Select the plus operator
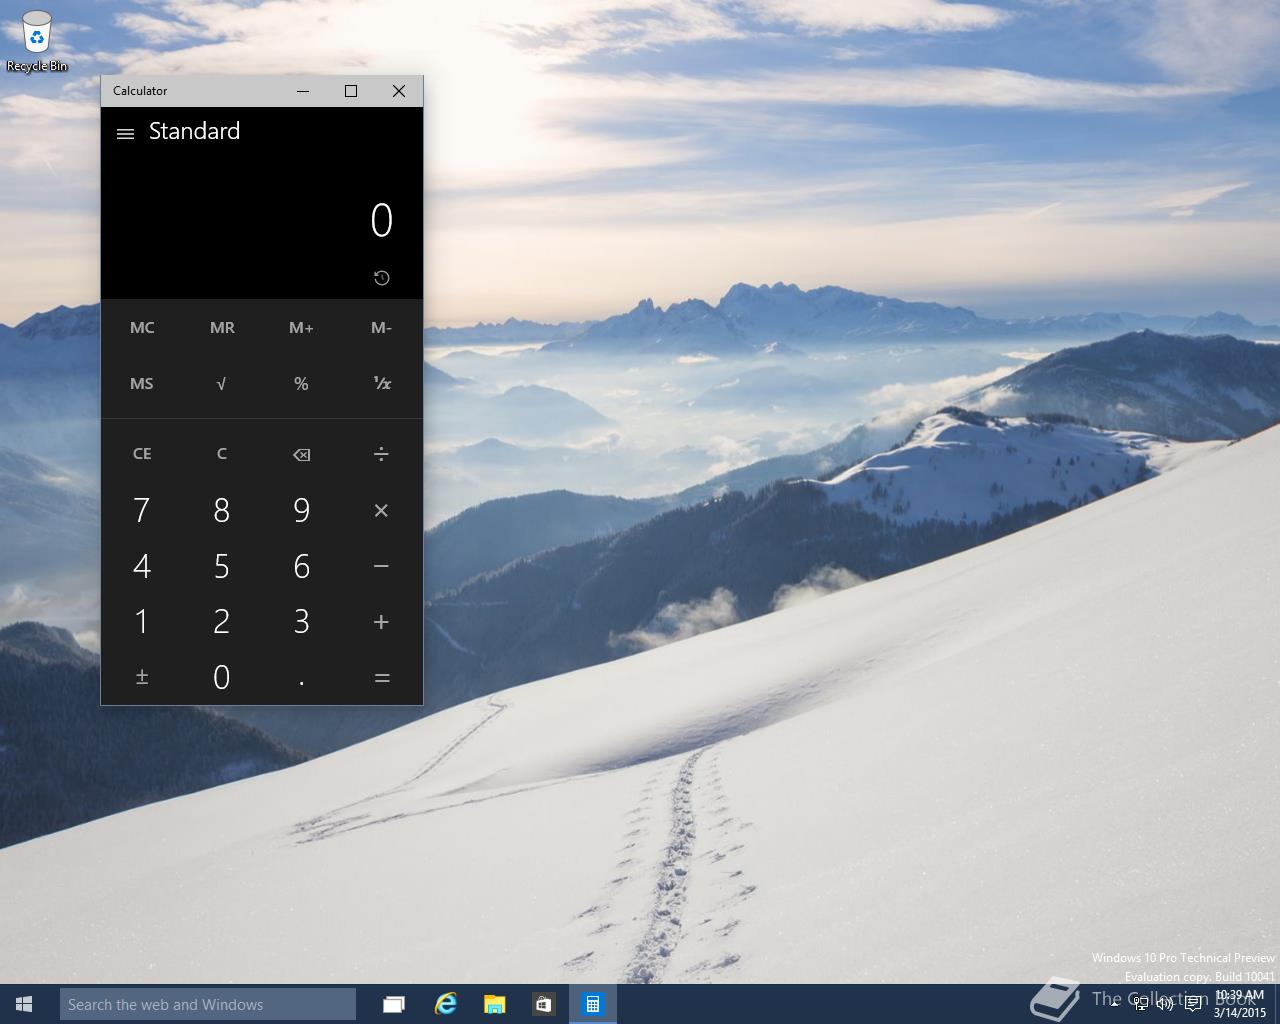Viewport: 1280px width, 1024px height. [x=381, y=622]
